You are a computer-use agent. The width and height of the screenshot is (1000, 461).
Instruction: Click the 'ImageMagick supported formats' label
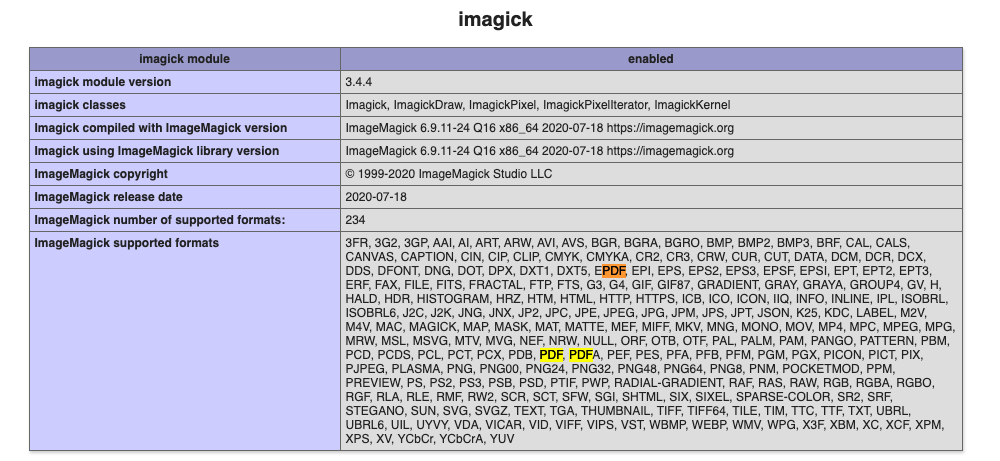pyautogui.click(x=127, y=242)
